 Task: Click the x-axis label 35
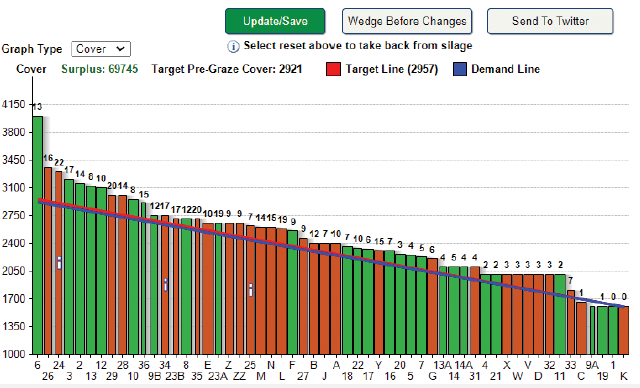(x=196, y=376)
